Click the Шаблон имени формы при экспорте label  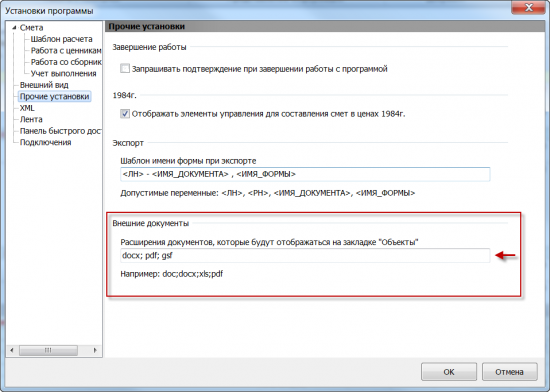[x=188, y=161]
